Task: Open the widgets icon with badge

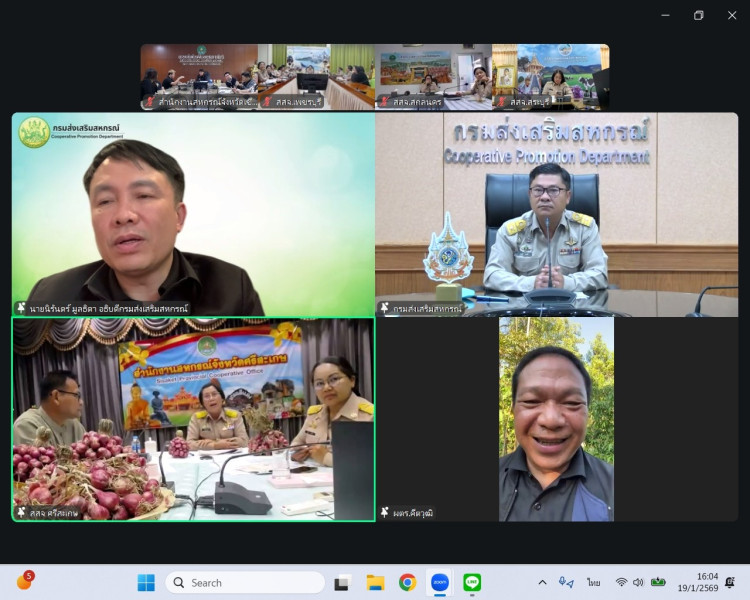Action: click(x=24, y=582)
